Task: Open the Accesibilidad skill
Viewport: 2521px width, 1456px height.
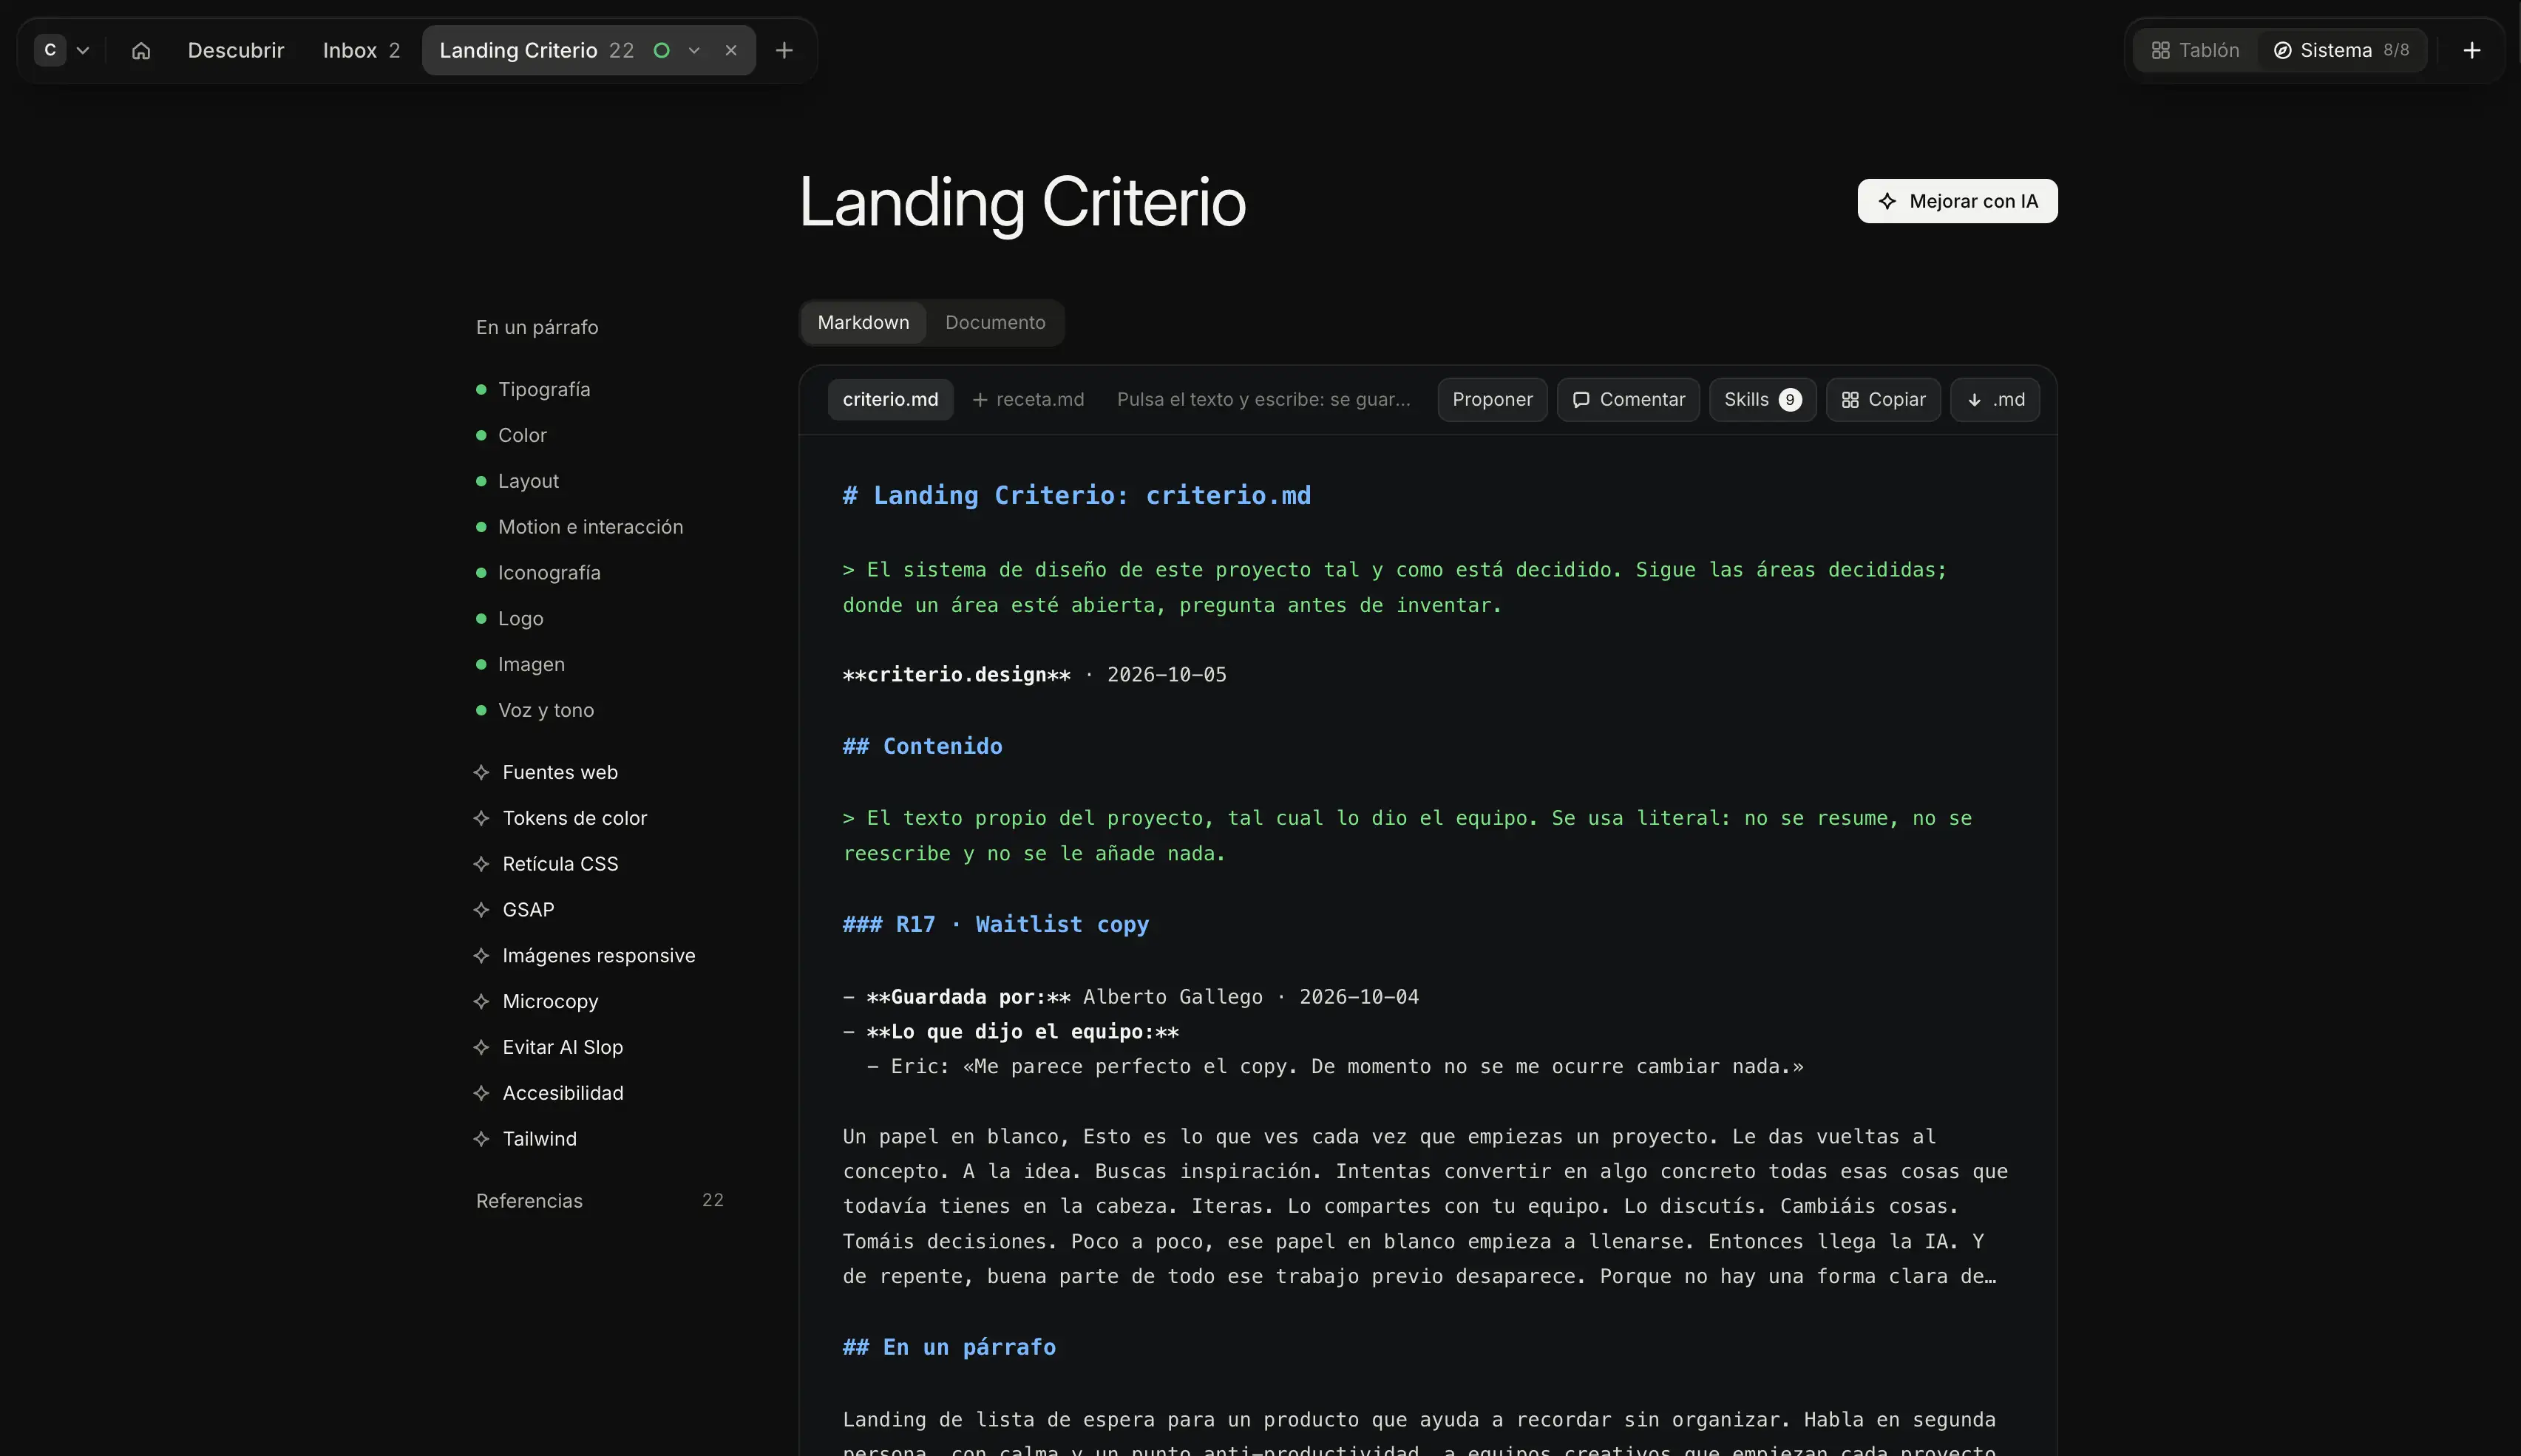Action: (x=548, y=1094)
